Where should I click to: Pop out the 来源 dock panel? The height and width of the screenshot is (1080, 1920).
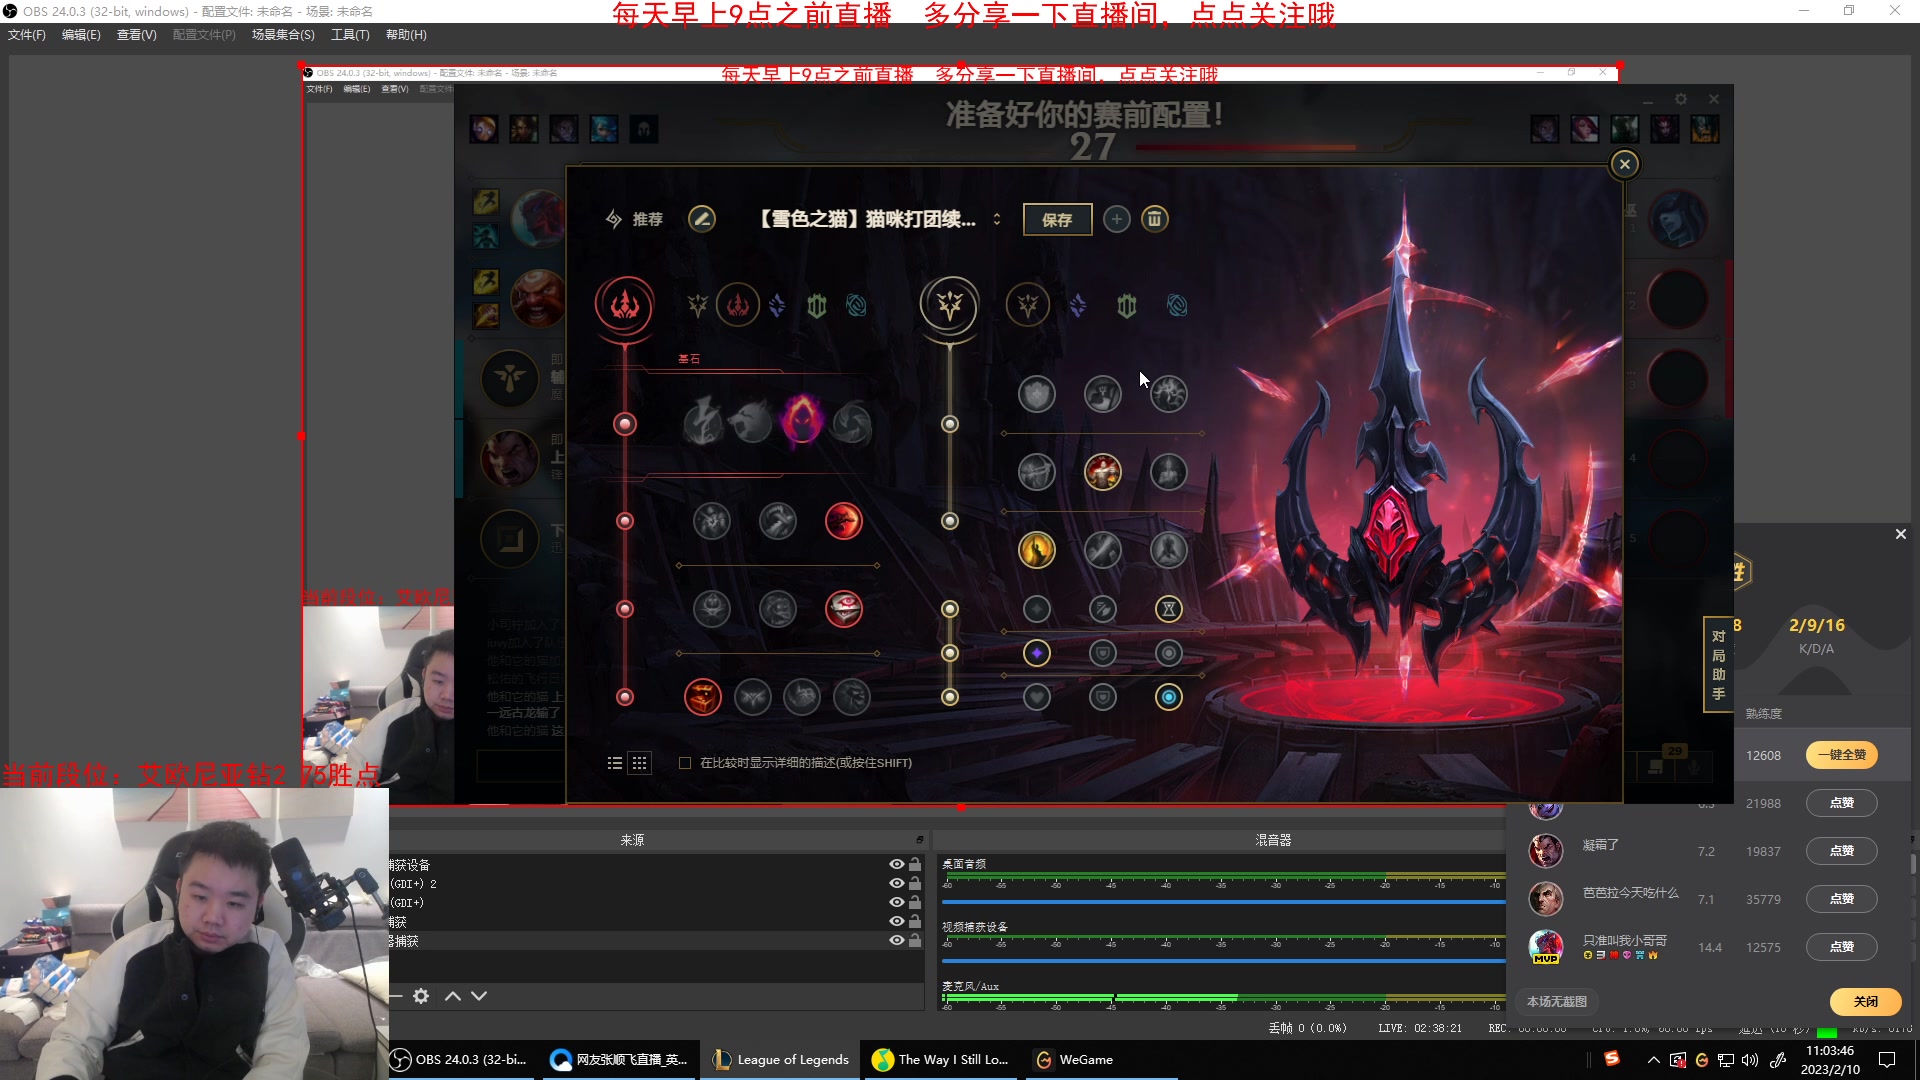pos(920,840)
